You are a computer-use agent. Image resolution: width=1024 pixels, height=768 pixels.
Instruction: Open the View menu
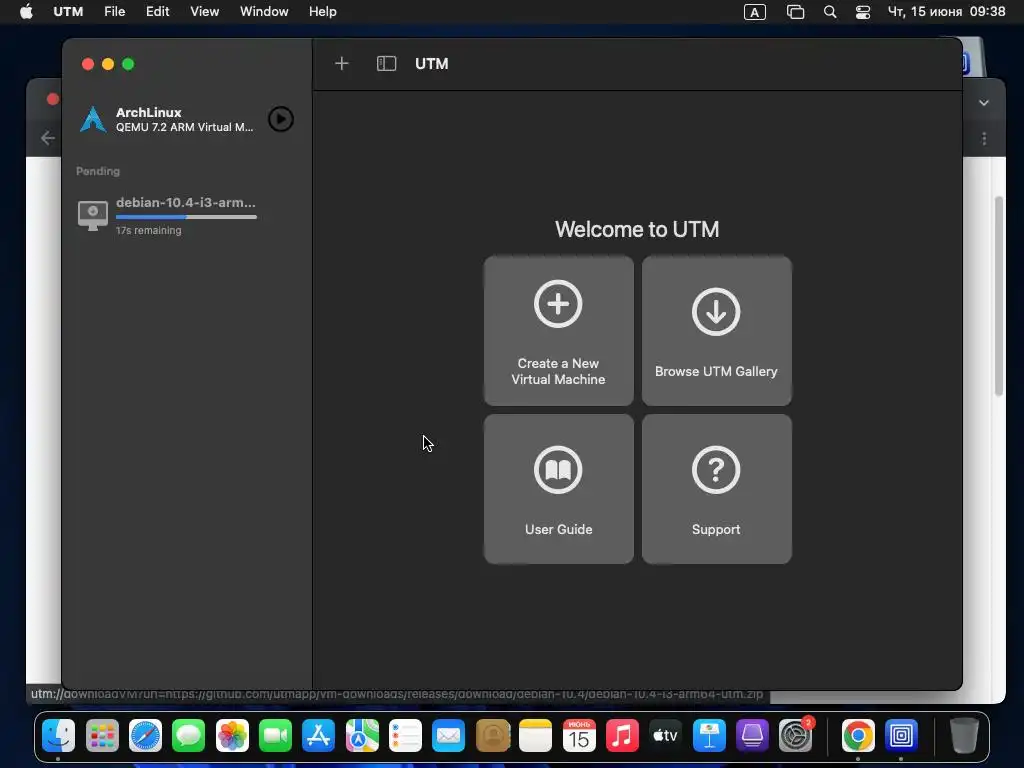click(204, 12)
